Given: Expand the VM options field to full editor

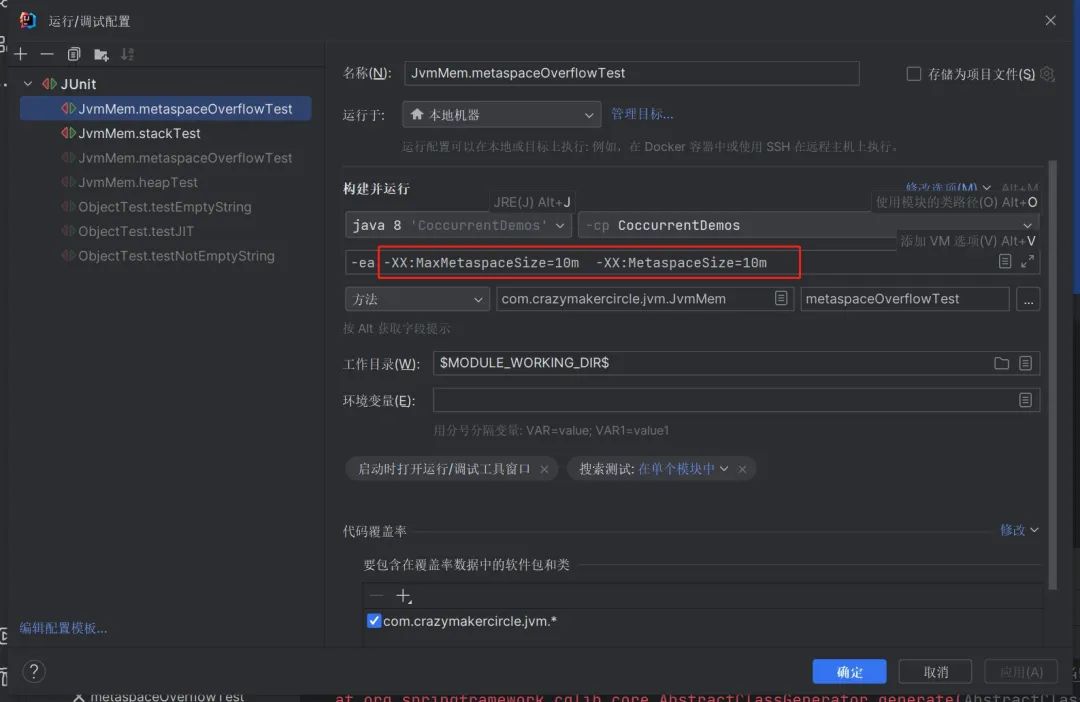Looking at the screenshot, I should click(x=1027, y=260).
